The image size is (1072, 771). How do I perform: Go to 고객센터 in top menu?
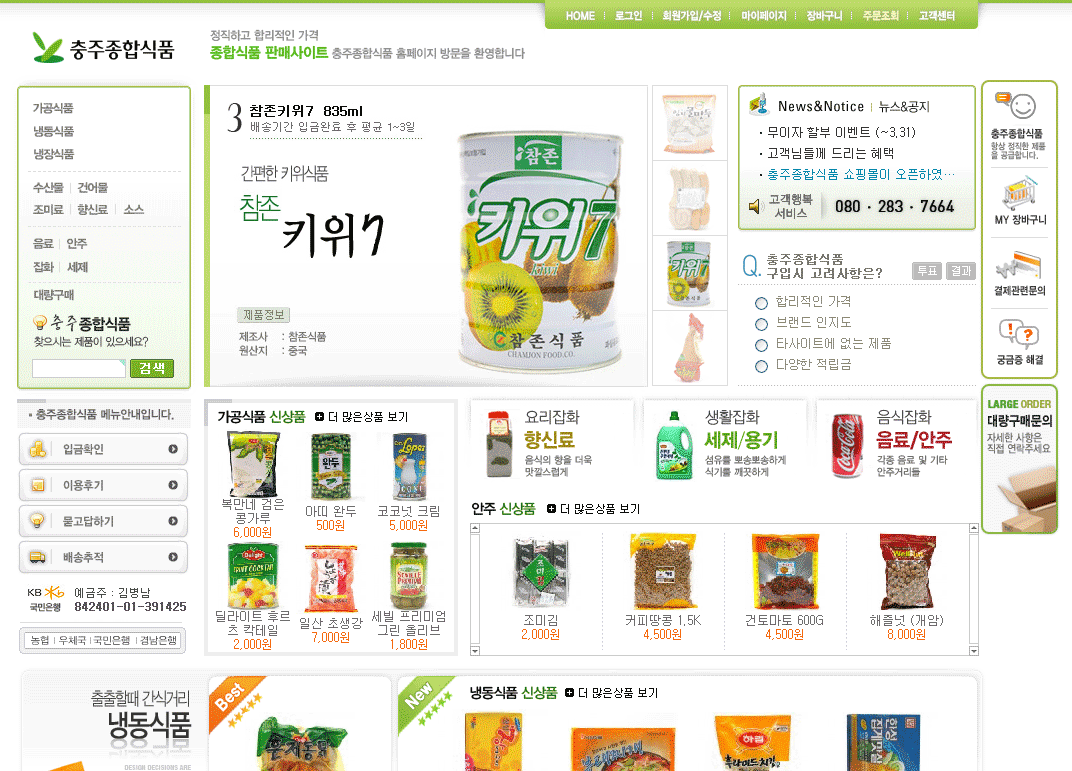pyautogui.click(x=937, y=16)
